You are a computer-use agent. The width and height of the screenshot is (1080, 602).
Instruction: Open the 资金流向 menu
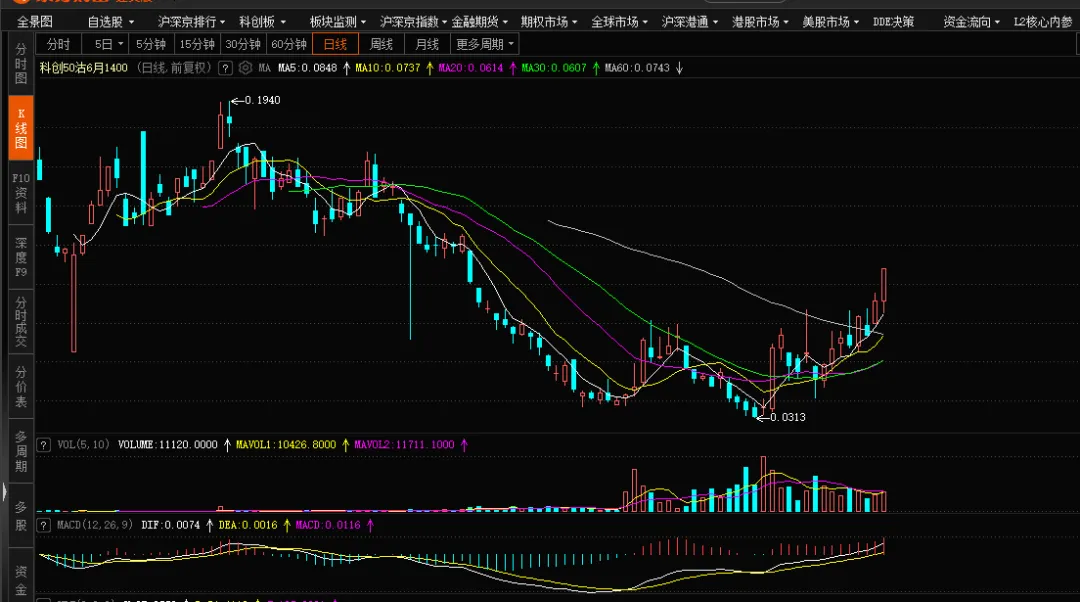point(971,22)
